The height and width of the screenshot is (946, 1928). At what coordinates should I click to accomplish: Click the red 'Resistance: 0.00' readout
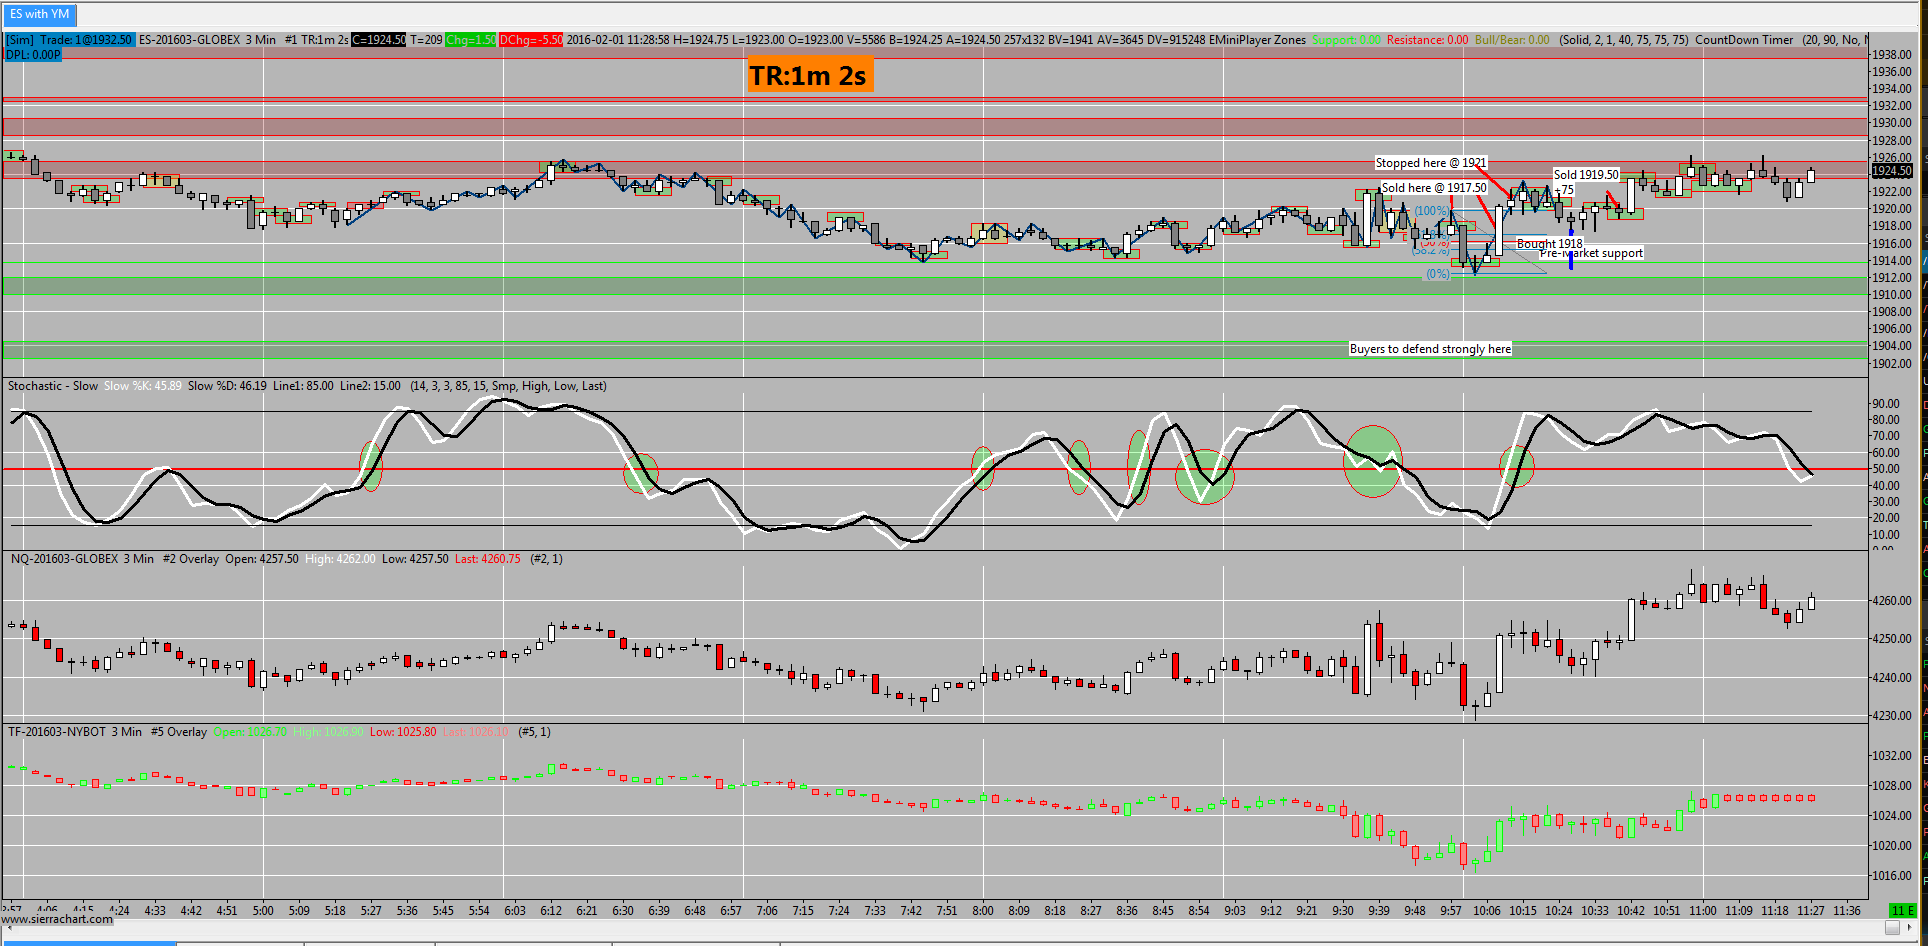tap(1427, 40)
